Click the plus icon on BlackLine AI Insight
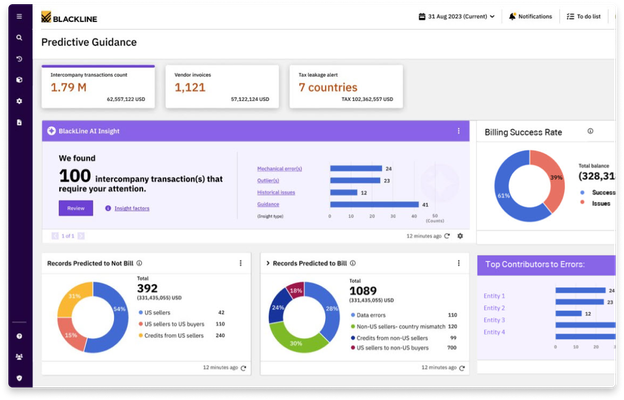Screen dimensions: 624x400 click(x=51, y=131)
